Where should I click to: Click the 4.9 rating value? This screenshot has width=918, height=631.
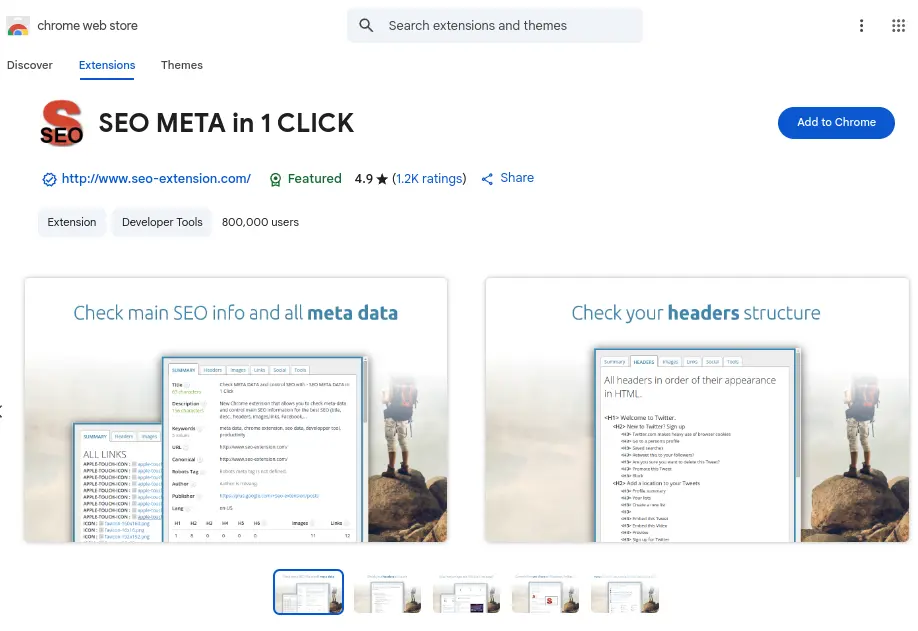364,179
